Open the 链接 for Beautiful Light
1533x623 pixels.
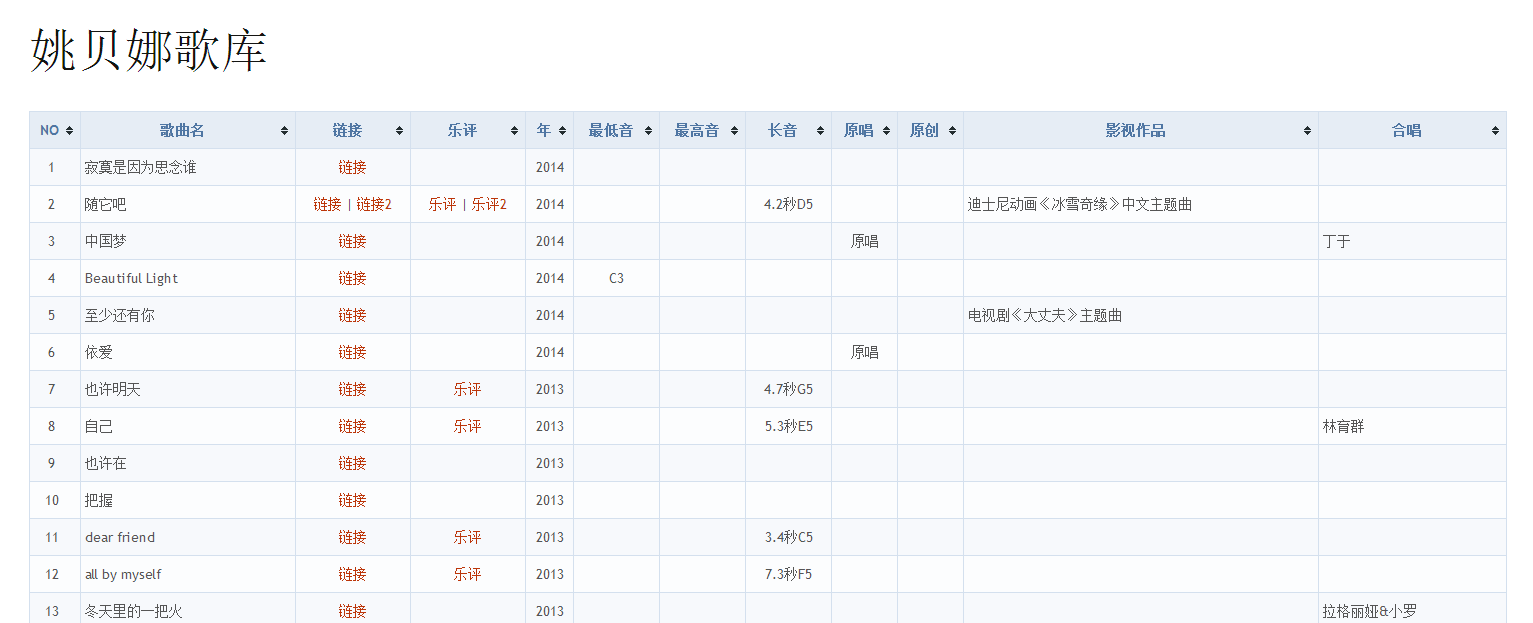point(352,279)
